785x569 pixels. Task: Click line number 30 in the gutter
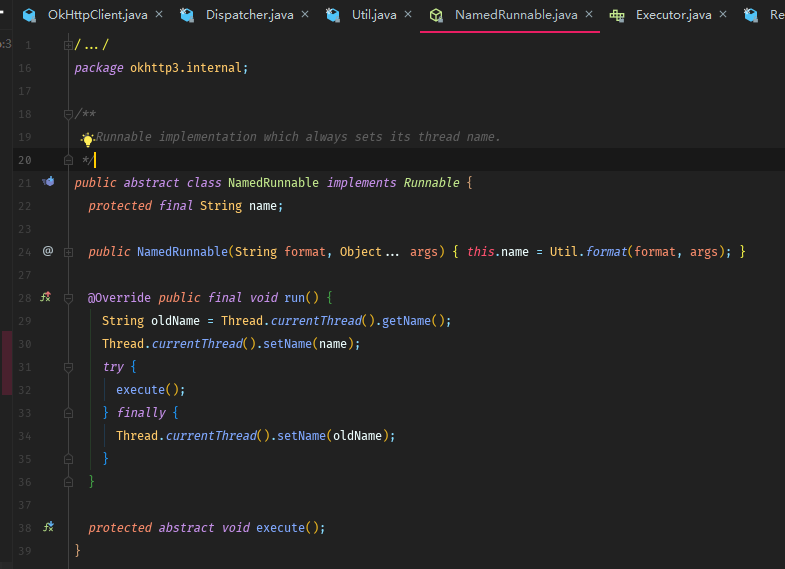25,344
